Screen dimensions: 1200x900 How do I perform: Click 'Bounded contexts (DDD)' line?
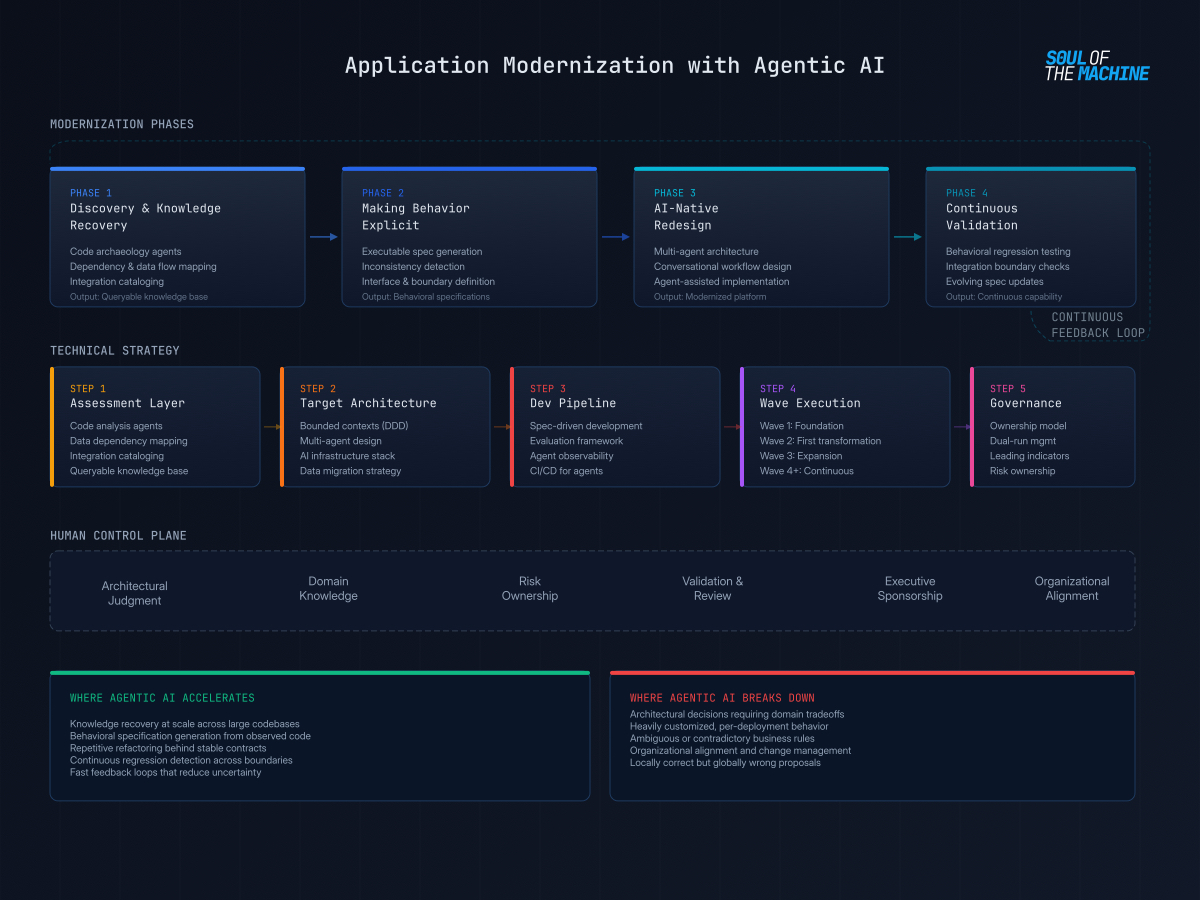point(354,426)
